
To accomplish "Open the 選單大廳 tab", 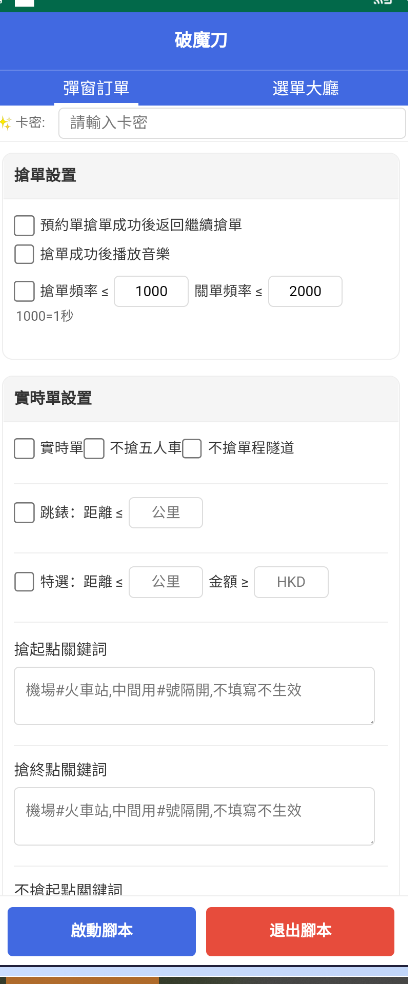I will [306, 88].
